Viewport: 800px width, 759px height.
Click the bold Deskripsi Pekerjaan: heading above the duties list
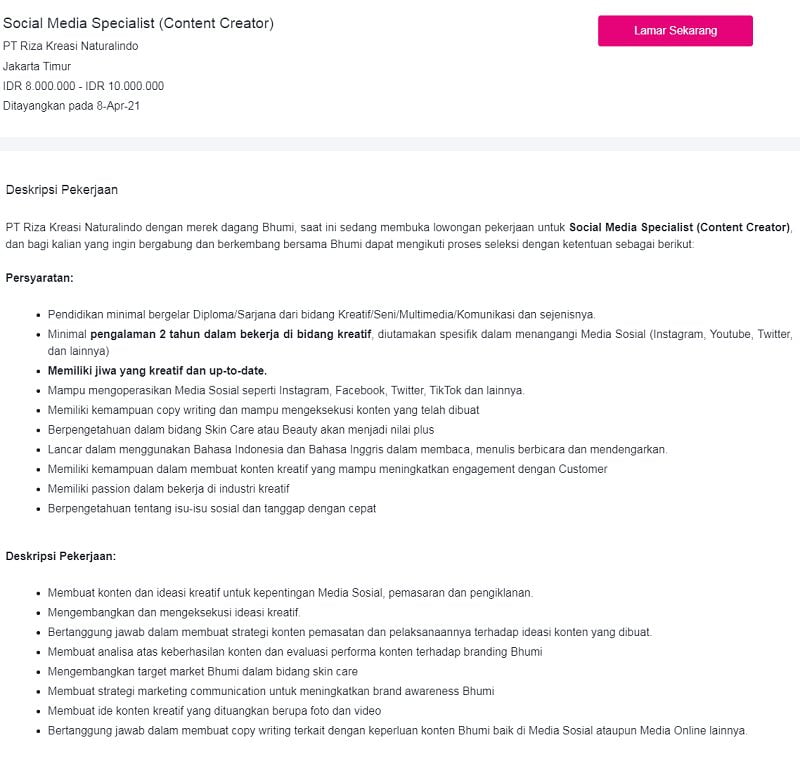[61, 556]
